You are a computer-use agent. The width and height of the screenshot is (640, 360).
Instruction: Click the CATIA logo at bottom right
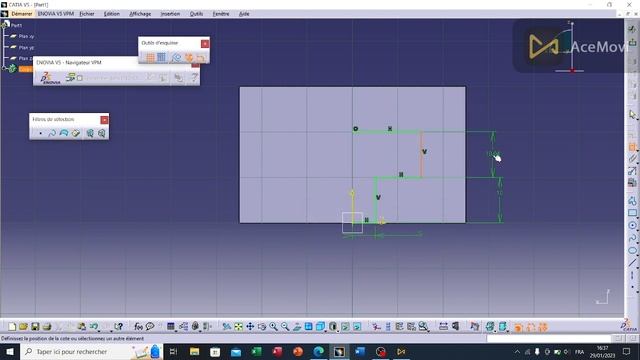click(x=629, y=325)
